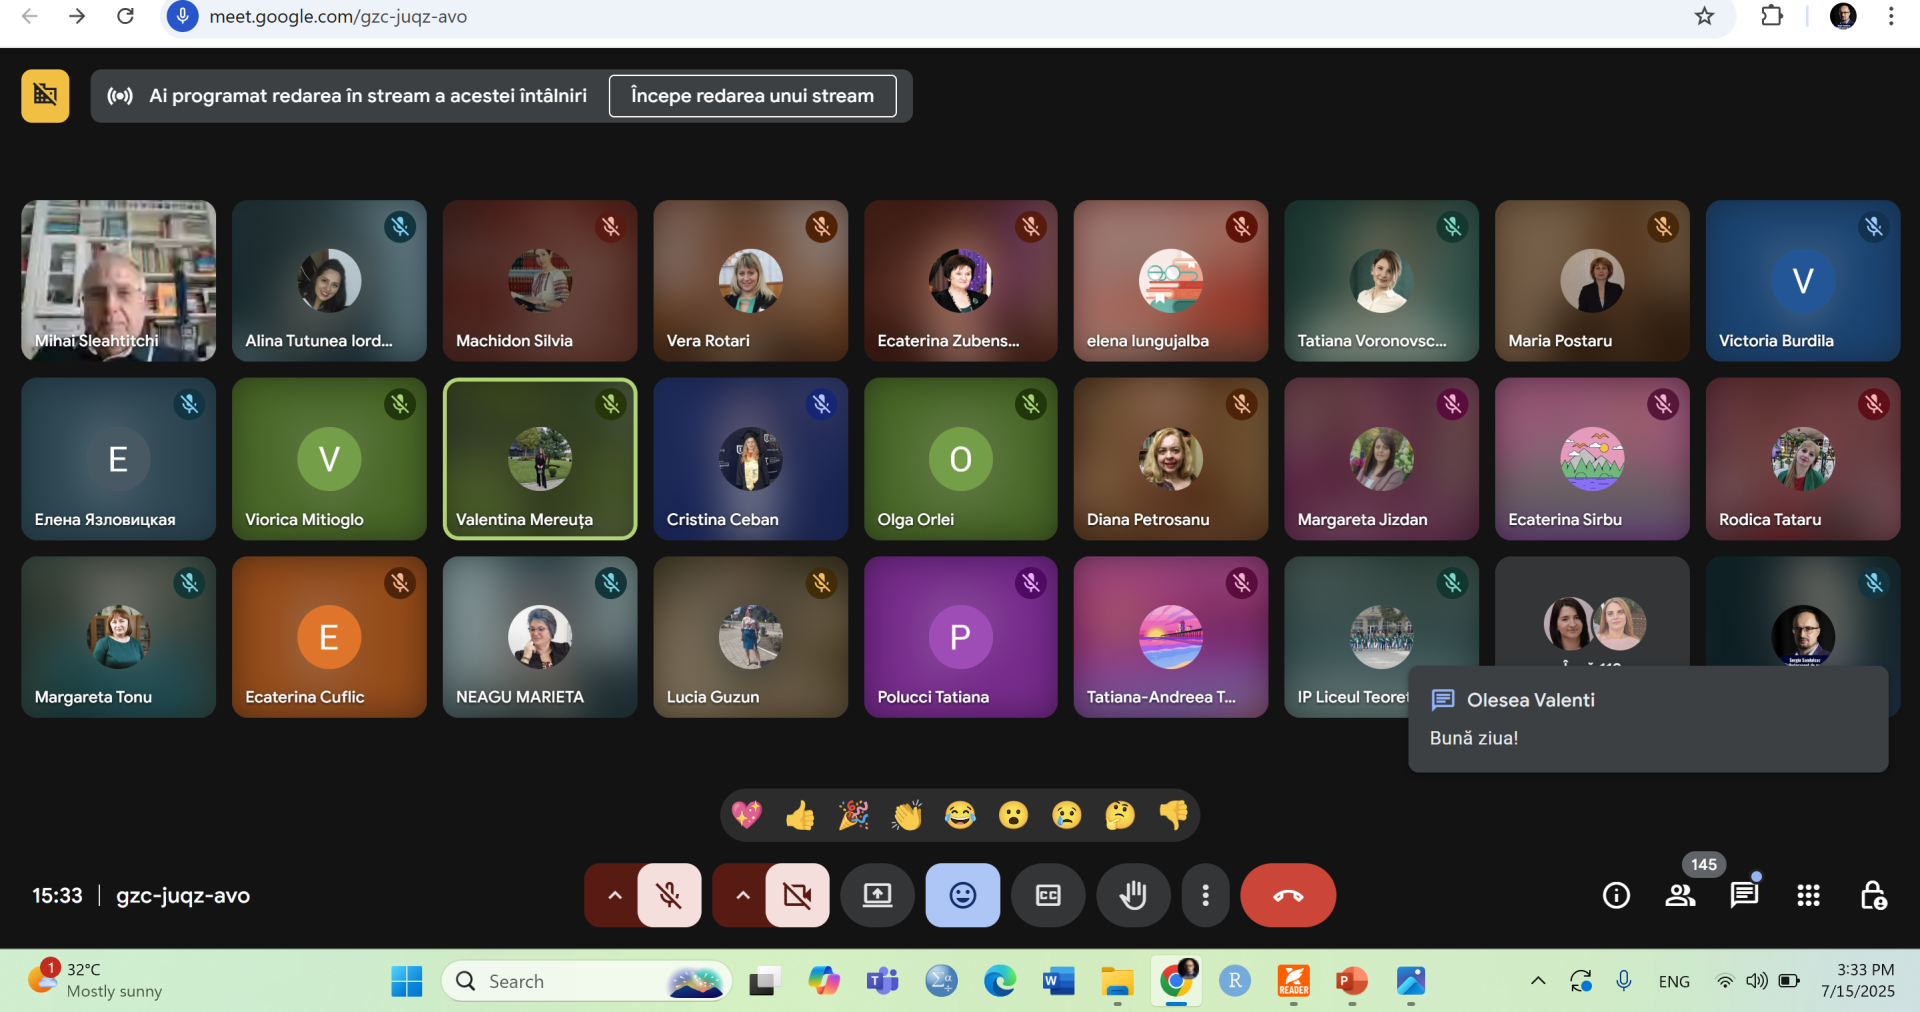Send a thumbs up reaction
This screenshot has height=1012, width=1920.
point(800,816)
